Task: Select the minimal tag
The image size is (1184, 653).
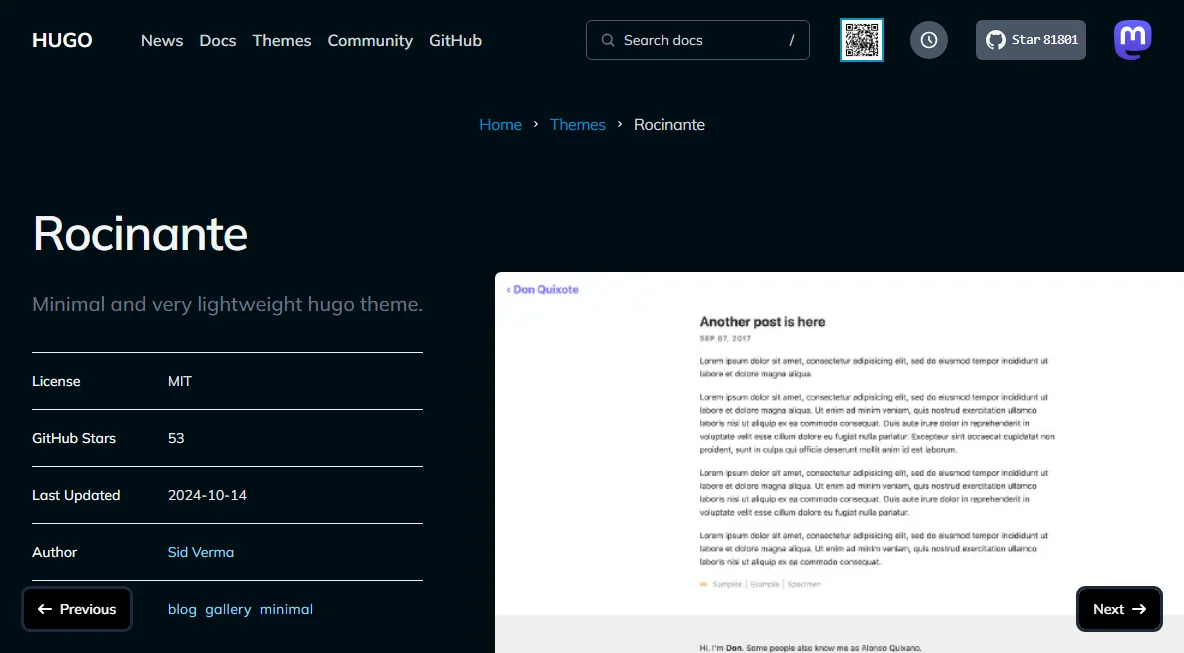Action: point(286,609)
